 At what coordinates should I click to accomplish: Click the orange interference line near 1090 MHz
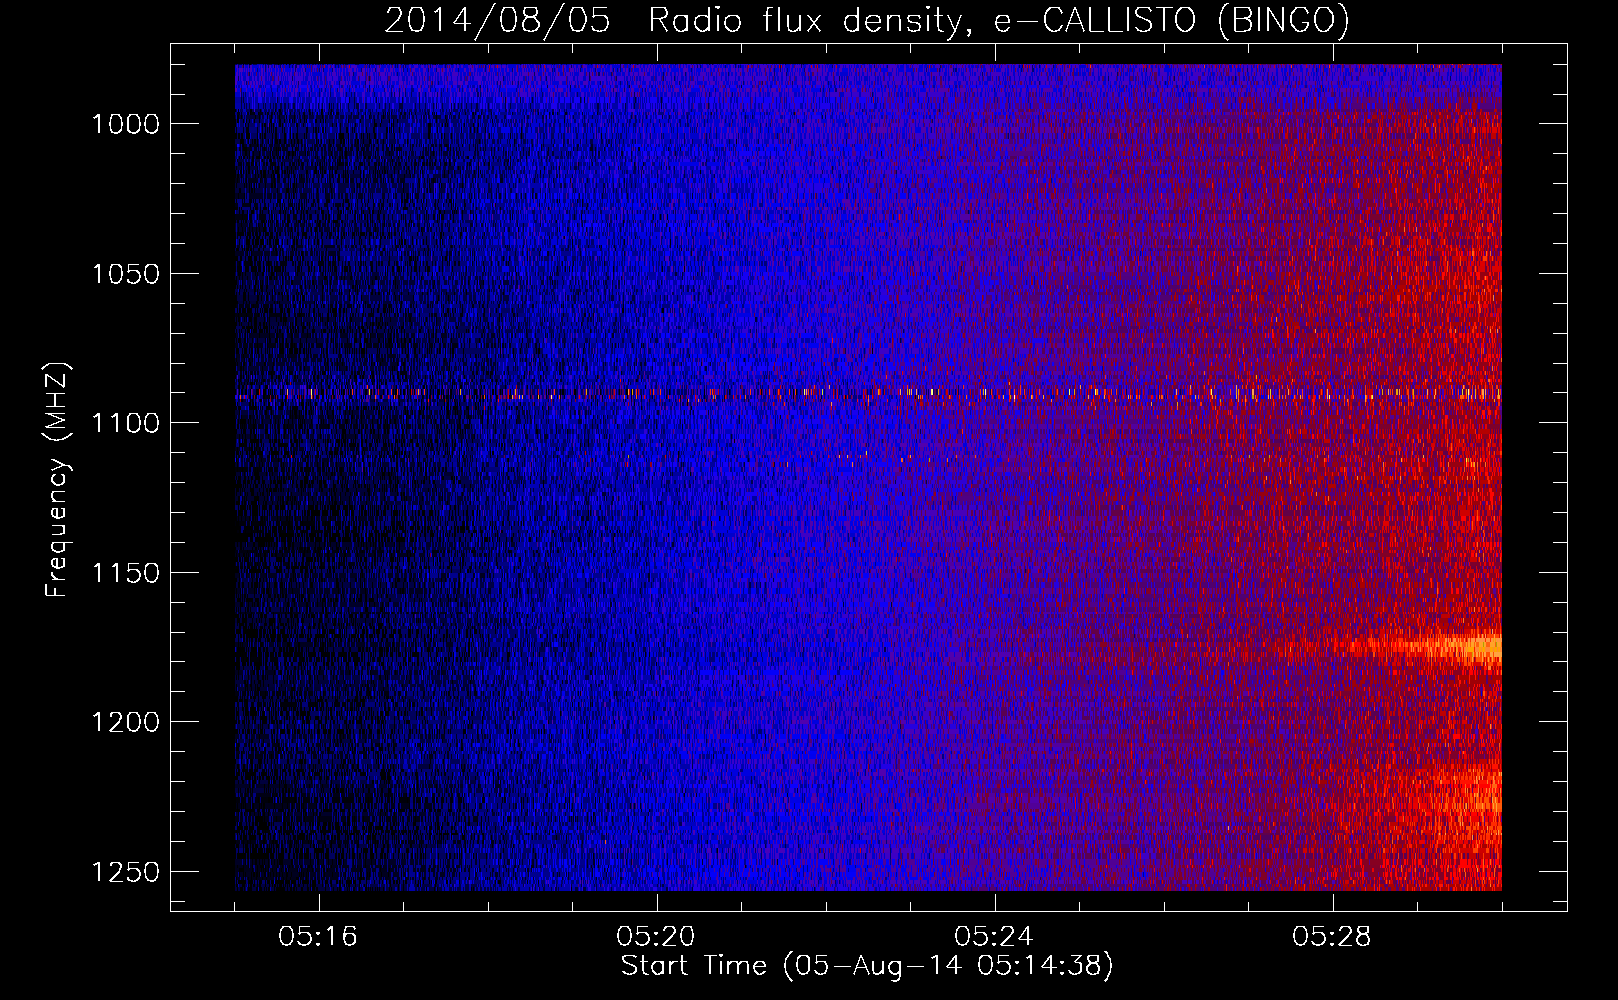click(x=868, y=393)
